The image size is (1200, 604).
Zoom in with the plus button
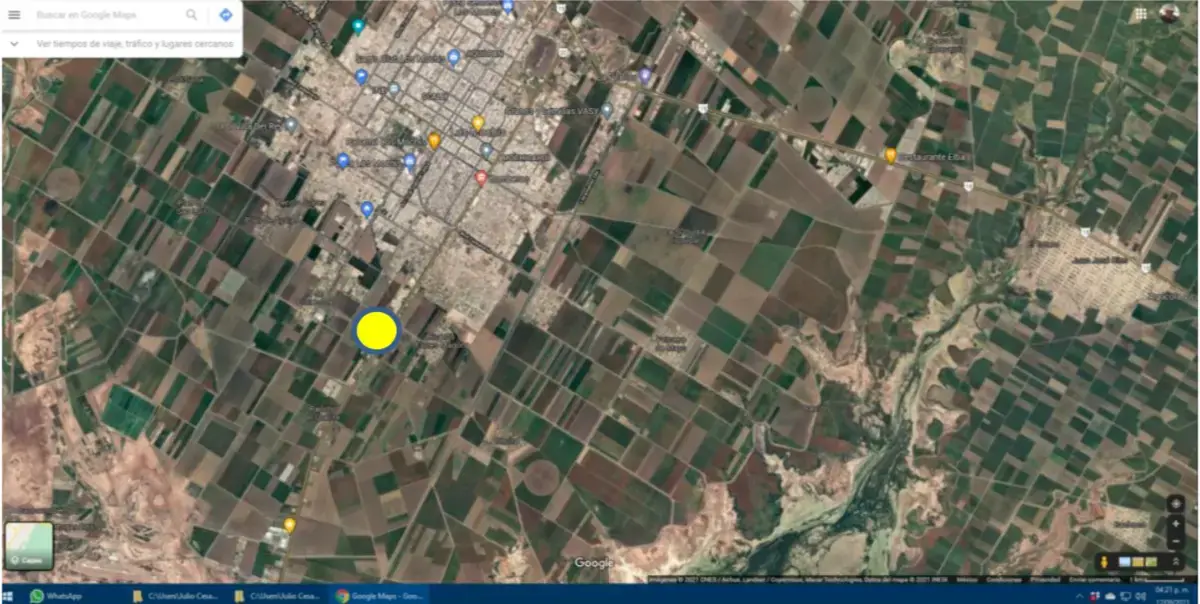(x=1176, y=524)
